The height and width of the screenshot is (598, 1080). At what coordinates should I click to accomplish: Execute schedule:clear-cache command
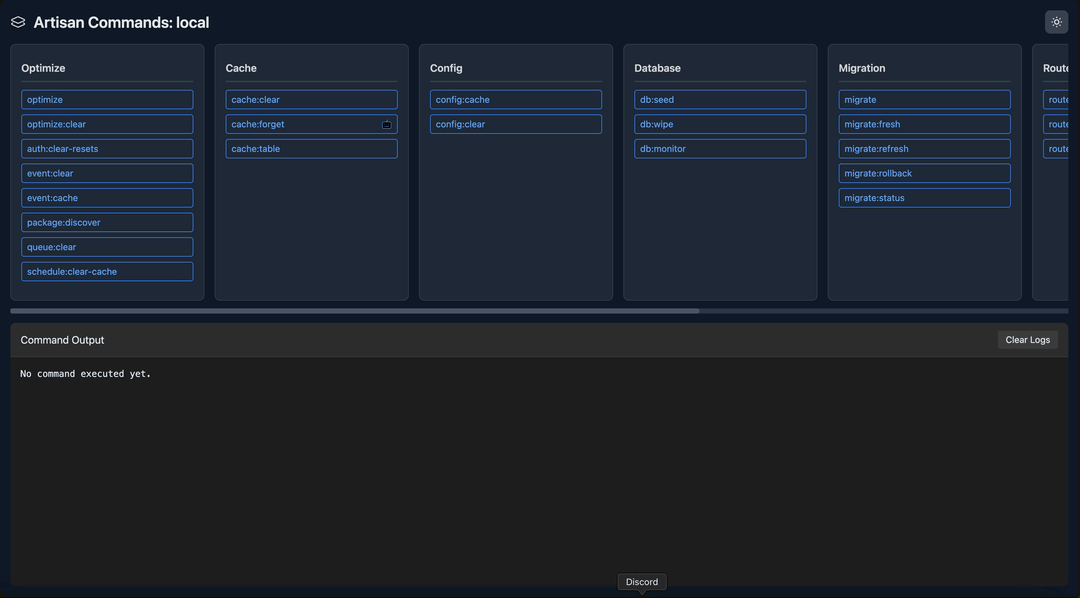pos(107,272)
